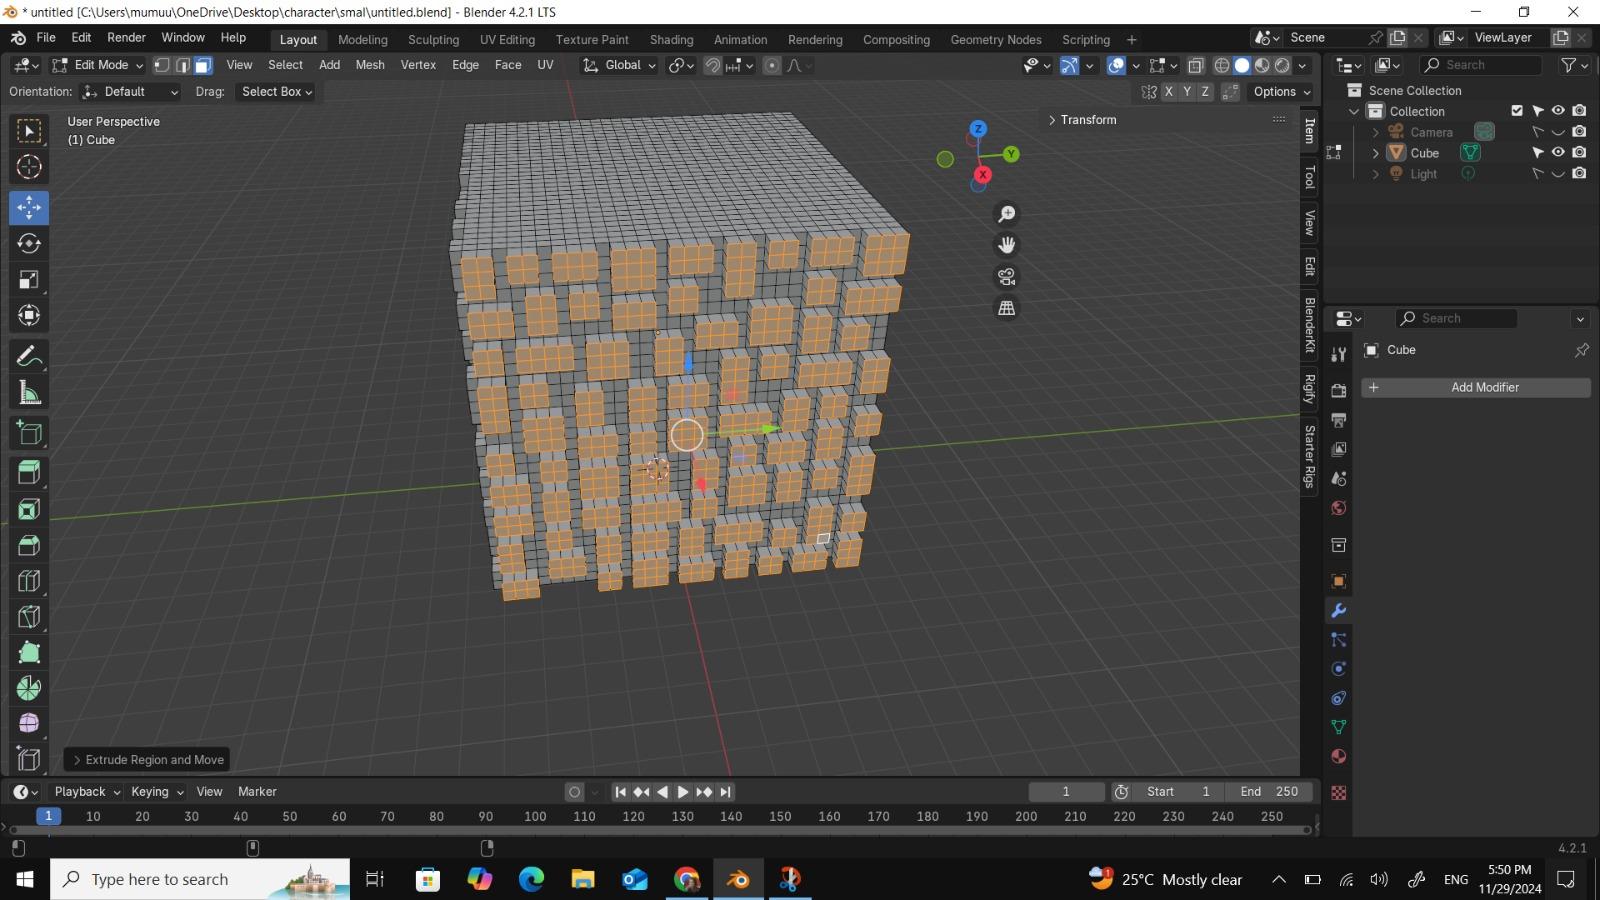Screen dimensions: 1600x900
Task: Click outliner Search field
Action: click(x=1481, y=65)
